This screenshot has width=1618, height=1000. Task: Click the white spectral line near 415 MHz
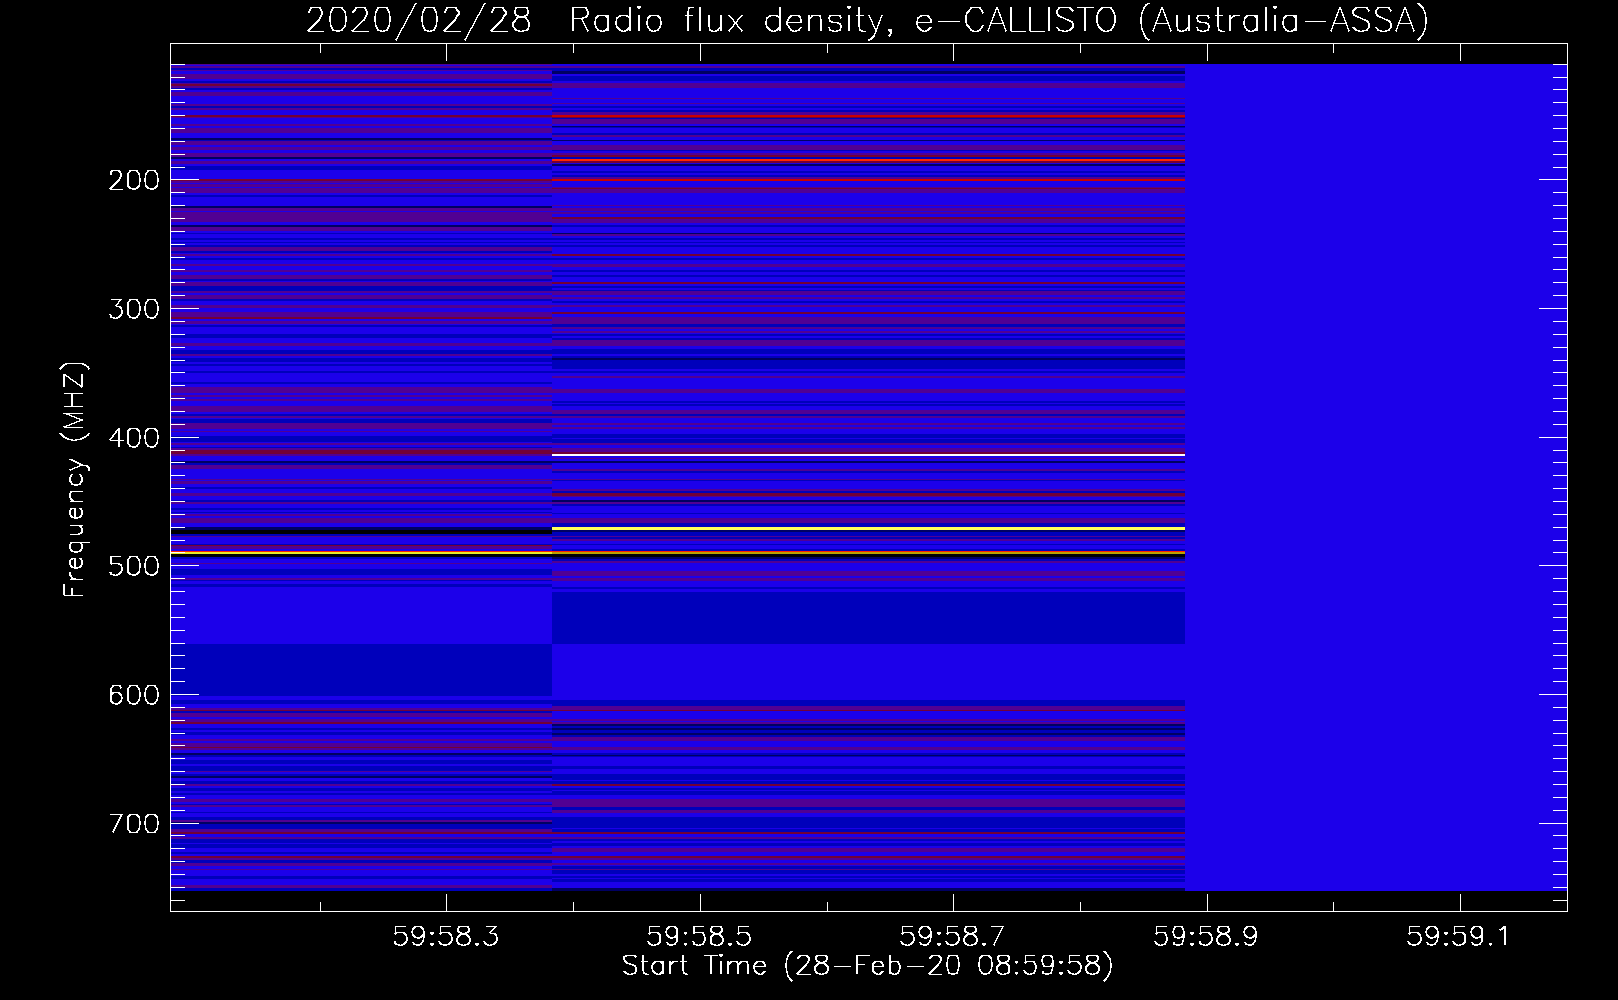(868, 455)
